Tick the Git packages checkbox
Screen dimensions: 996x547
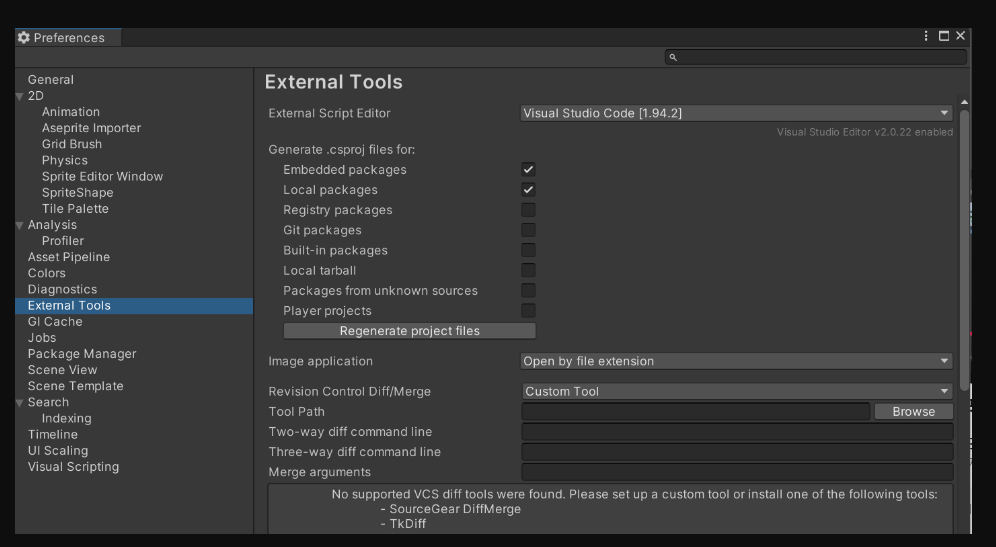[x=528, y=230]
